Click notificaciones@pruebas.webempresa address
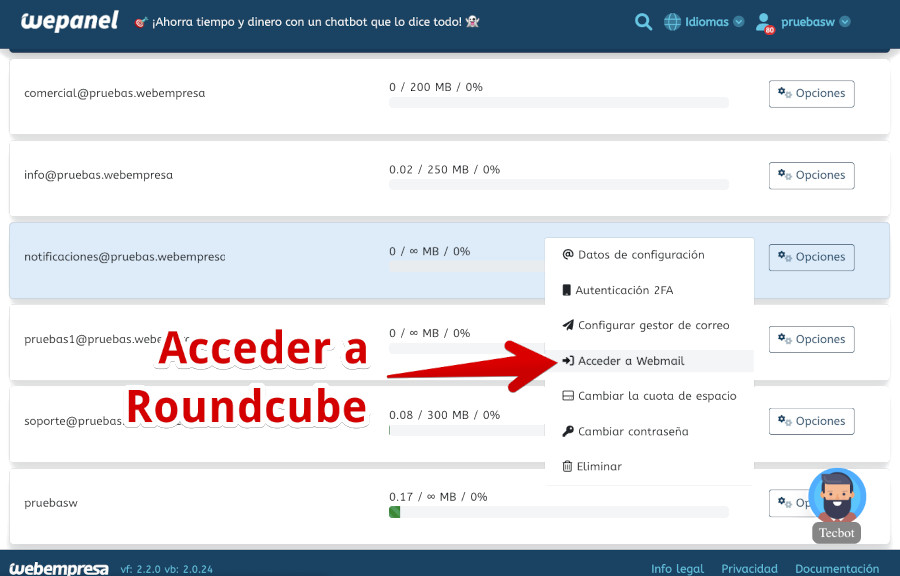 coord(125,257)
